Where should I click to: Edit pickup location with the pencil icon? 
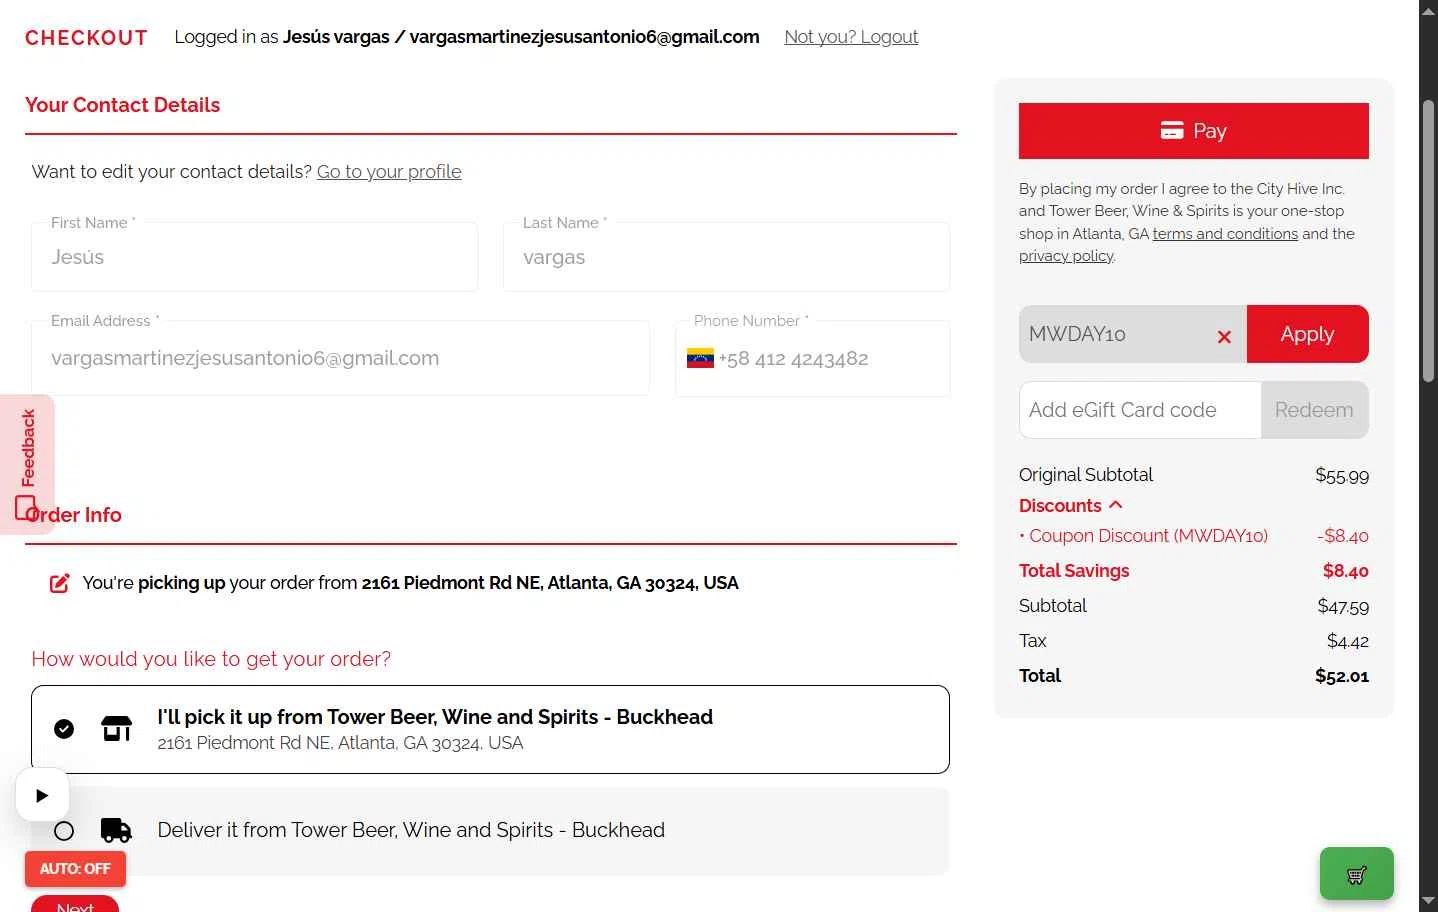[x=60, y=583]
